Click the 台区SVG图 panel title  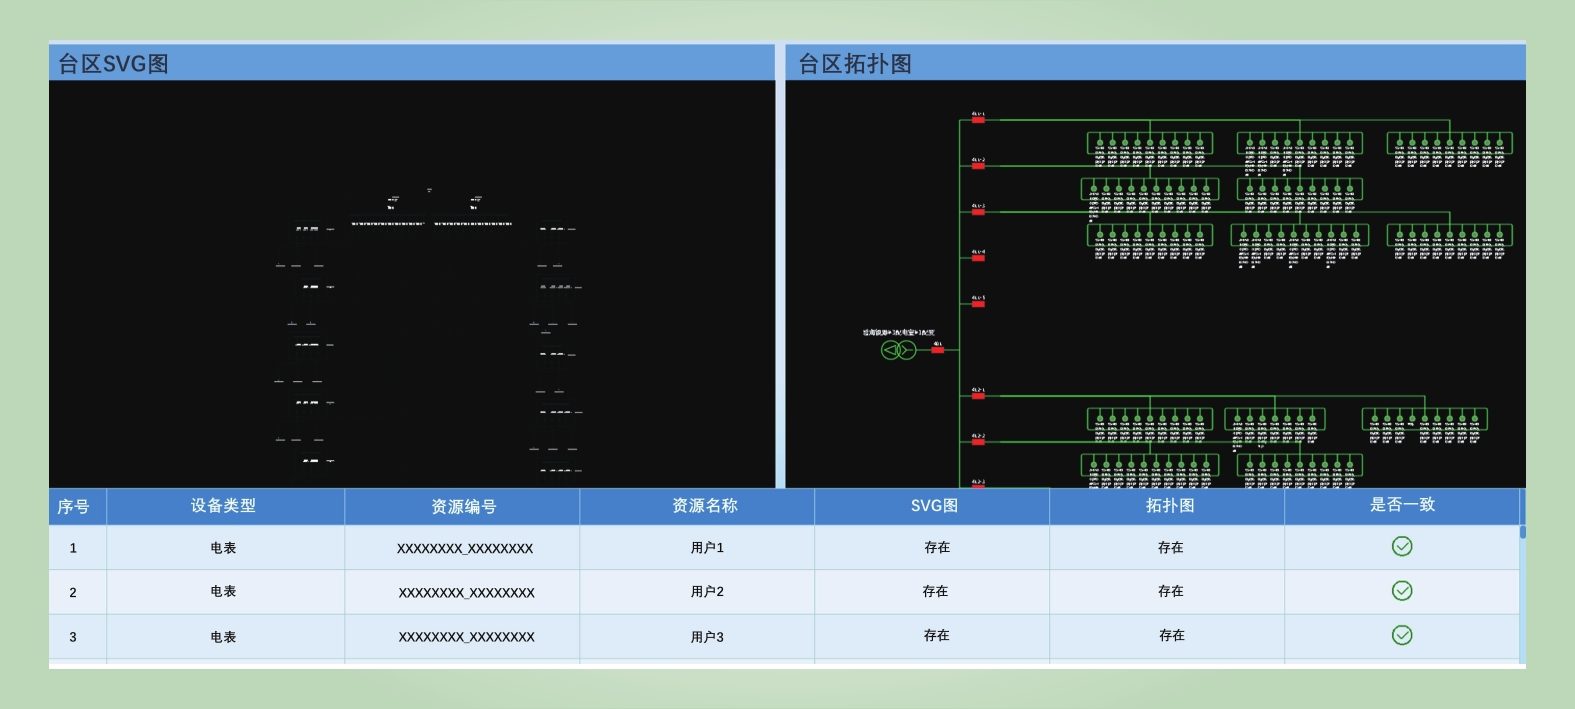113,64
